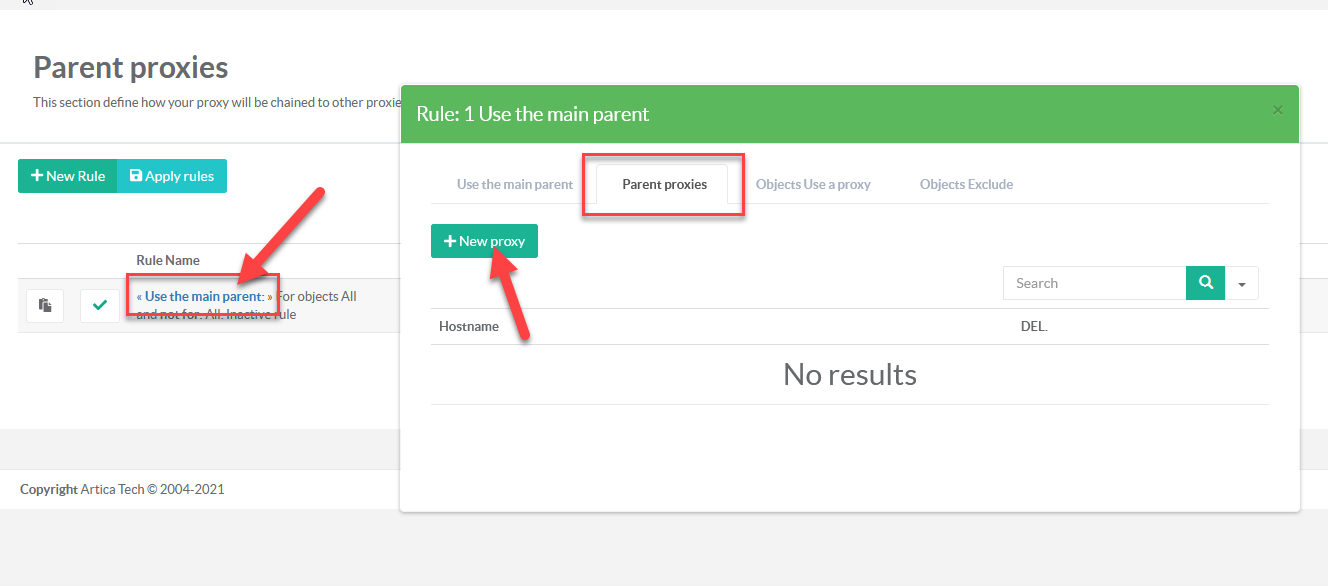
Task: Sort by the Hostname column header
Action: pyautogui.click(x=469, y=326)
